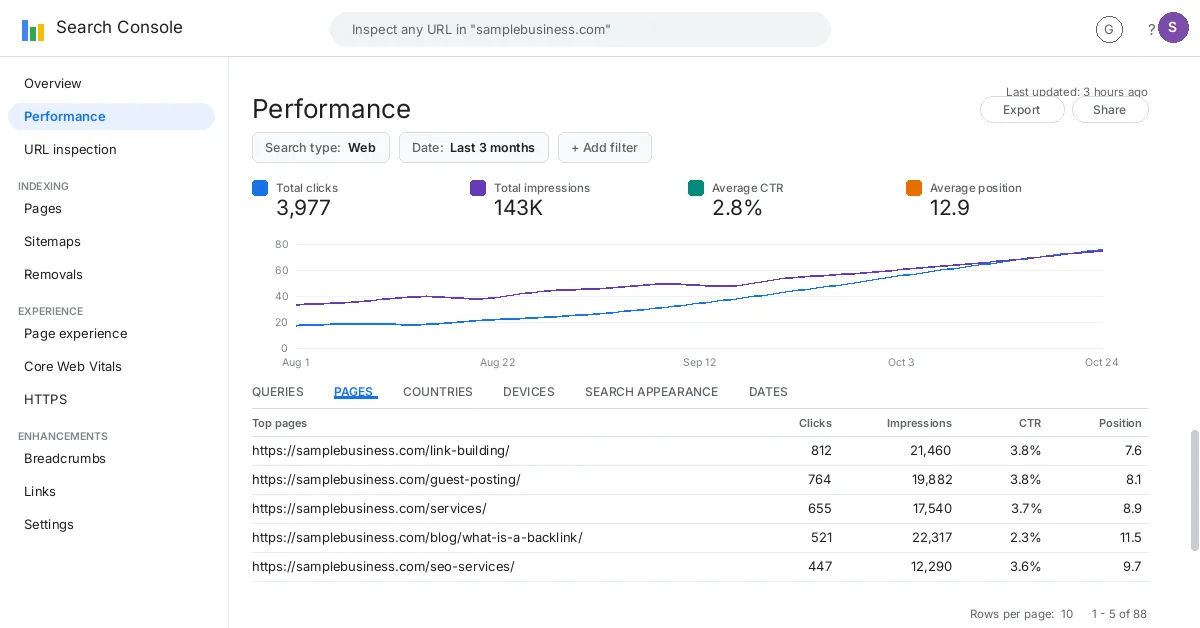1200x628 pixels.
Task: Click the what-is-a-backlink blog URL row
Action: [x=700, y=538]
